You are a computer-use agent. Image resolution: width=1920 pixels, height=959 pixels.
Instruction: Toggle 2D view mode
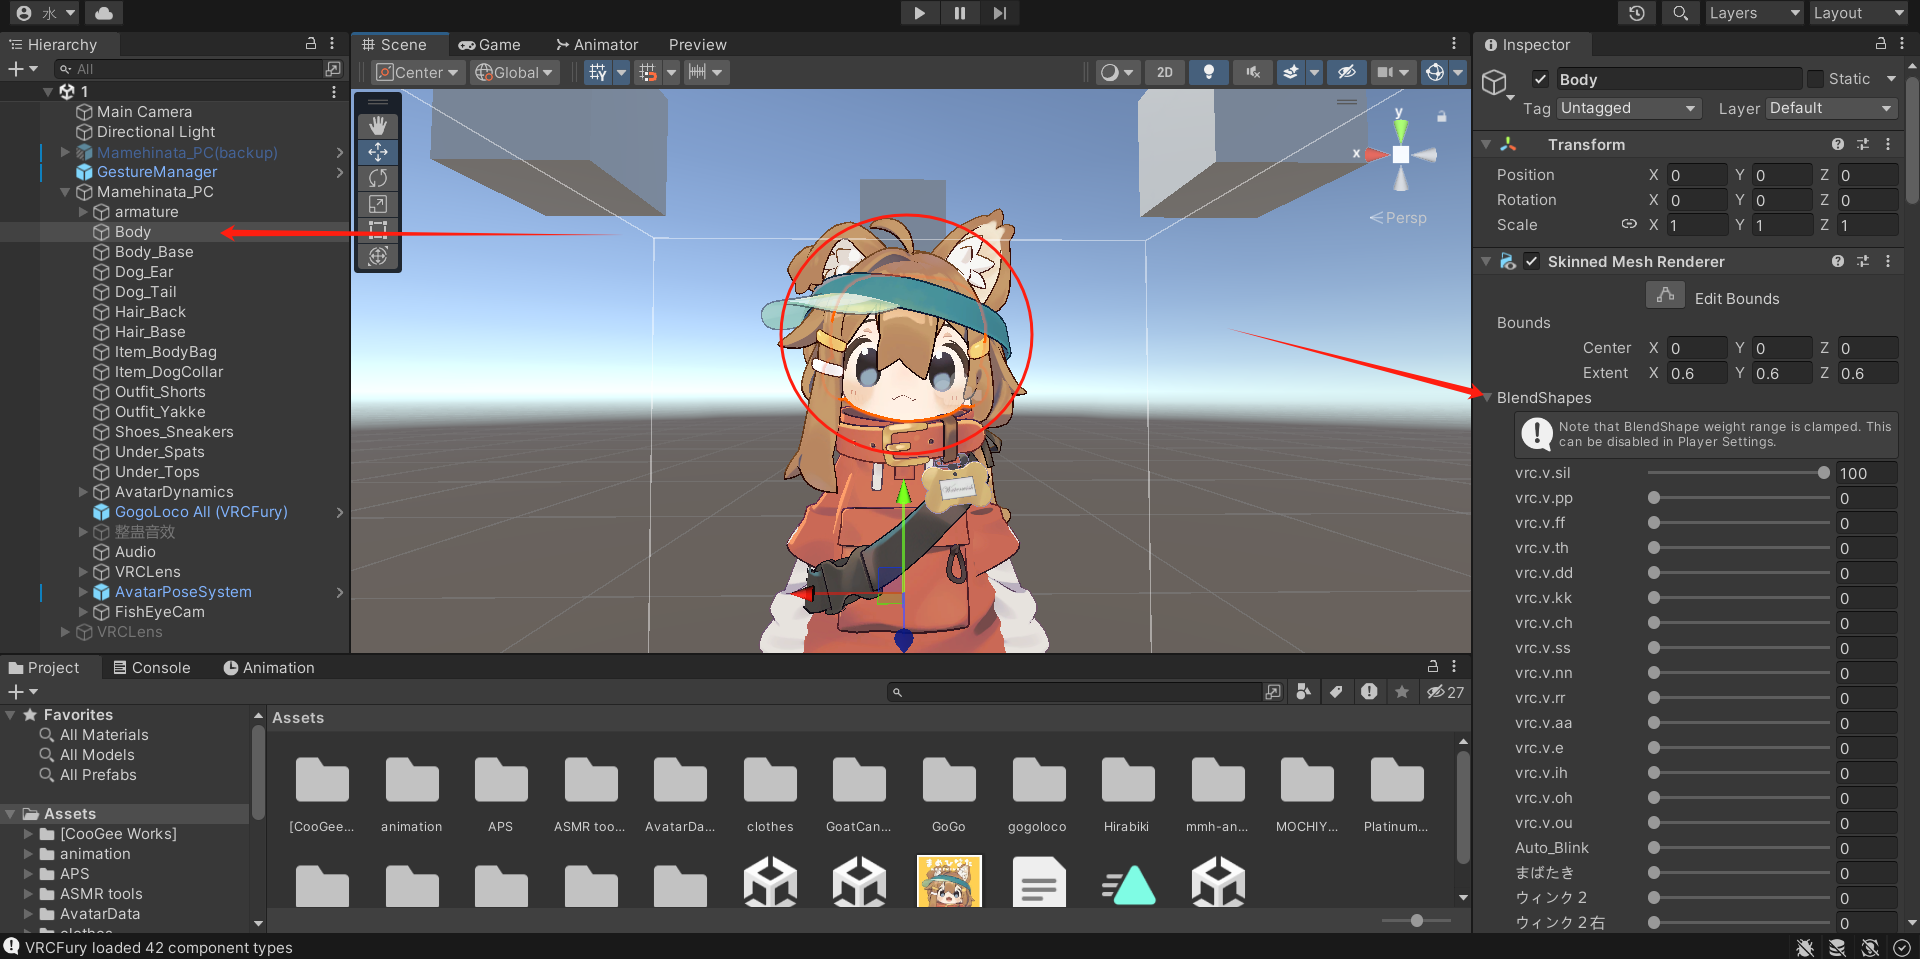(x=1165, y=72)
